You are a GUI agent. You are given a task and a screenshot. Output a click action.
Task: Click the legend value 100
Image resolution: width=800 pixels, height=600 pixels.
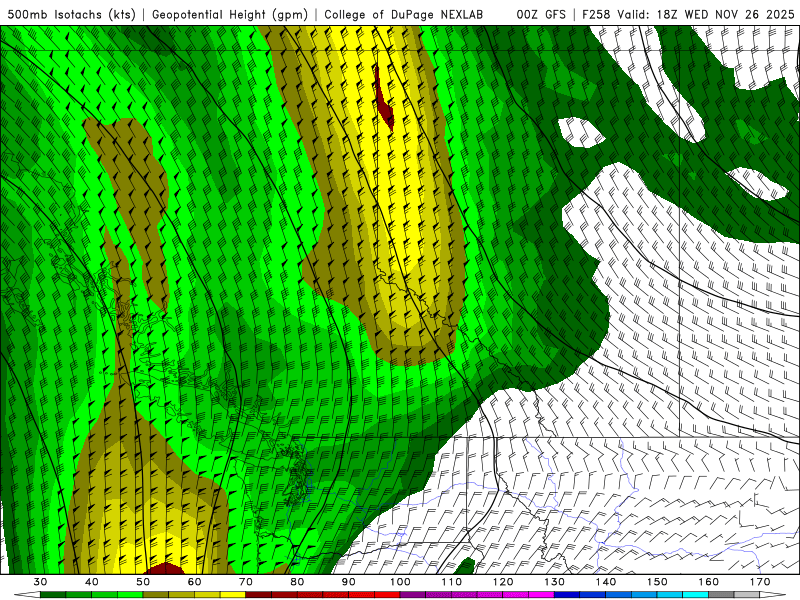(400, 582)
